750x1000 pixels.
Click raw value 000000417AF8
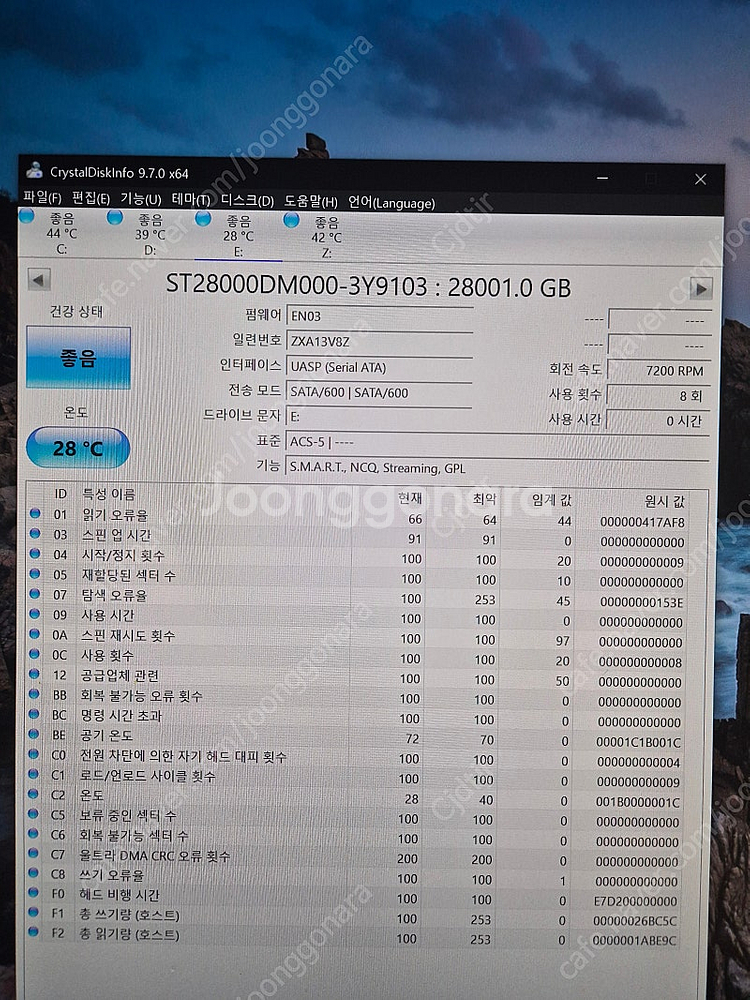[642, 522]
